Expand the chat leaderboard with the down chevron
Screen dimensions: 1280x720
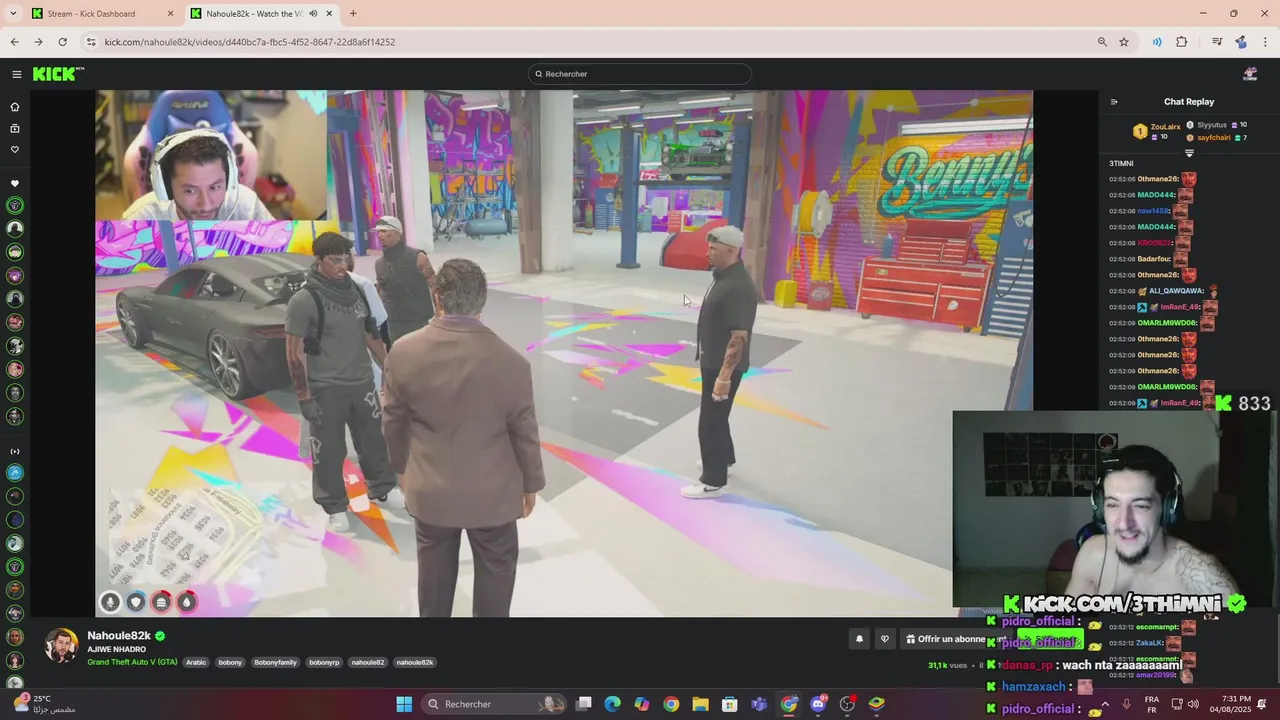click(x=1189, y=153)
